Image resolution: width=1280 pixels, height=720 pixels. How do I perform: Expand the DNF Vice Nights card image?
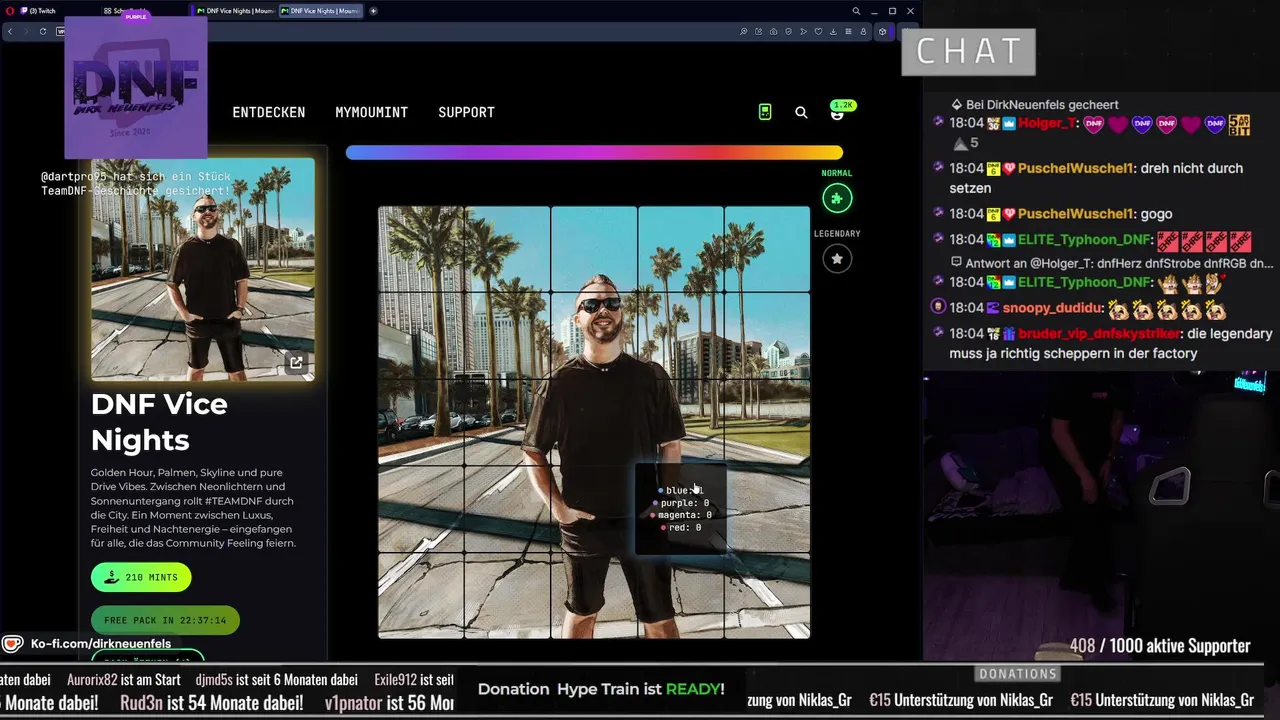(296, 363)
